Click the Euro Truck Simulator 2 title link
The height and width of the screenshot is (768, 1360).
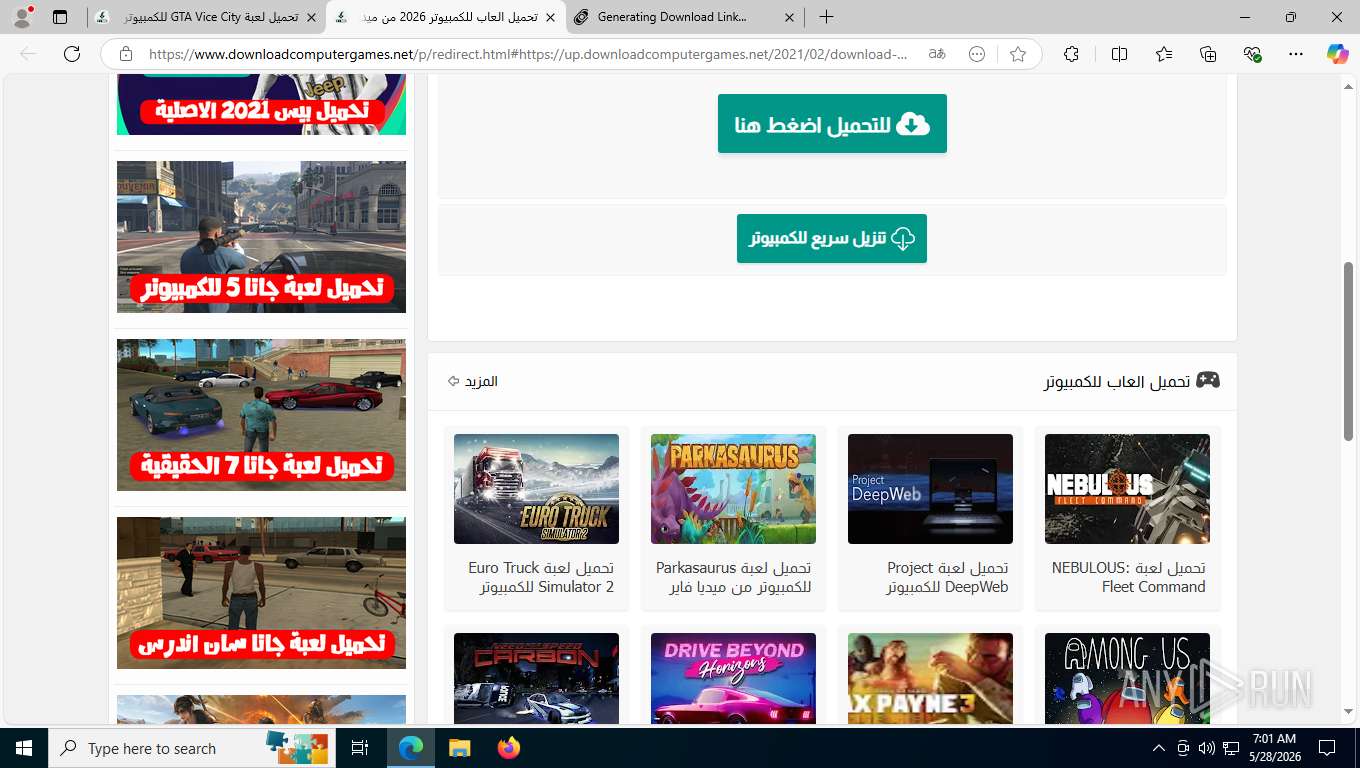point(541,577)
